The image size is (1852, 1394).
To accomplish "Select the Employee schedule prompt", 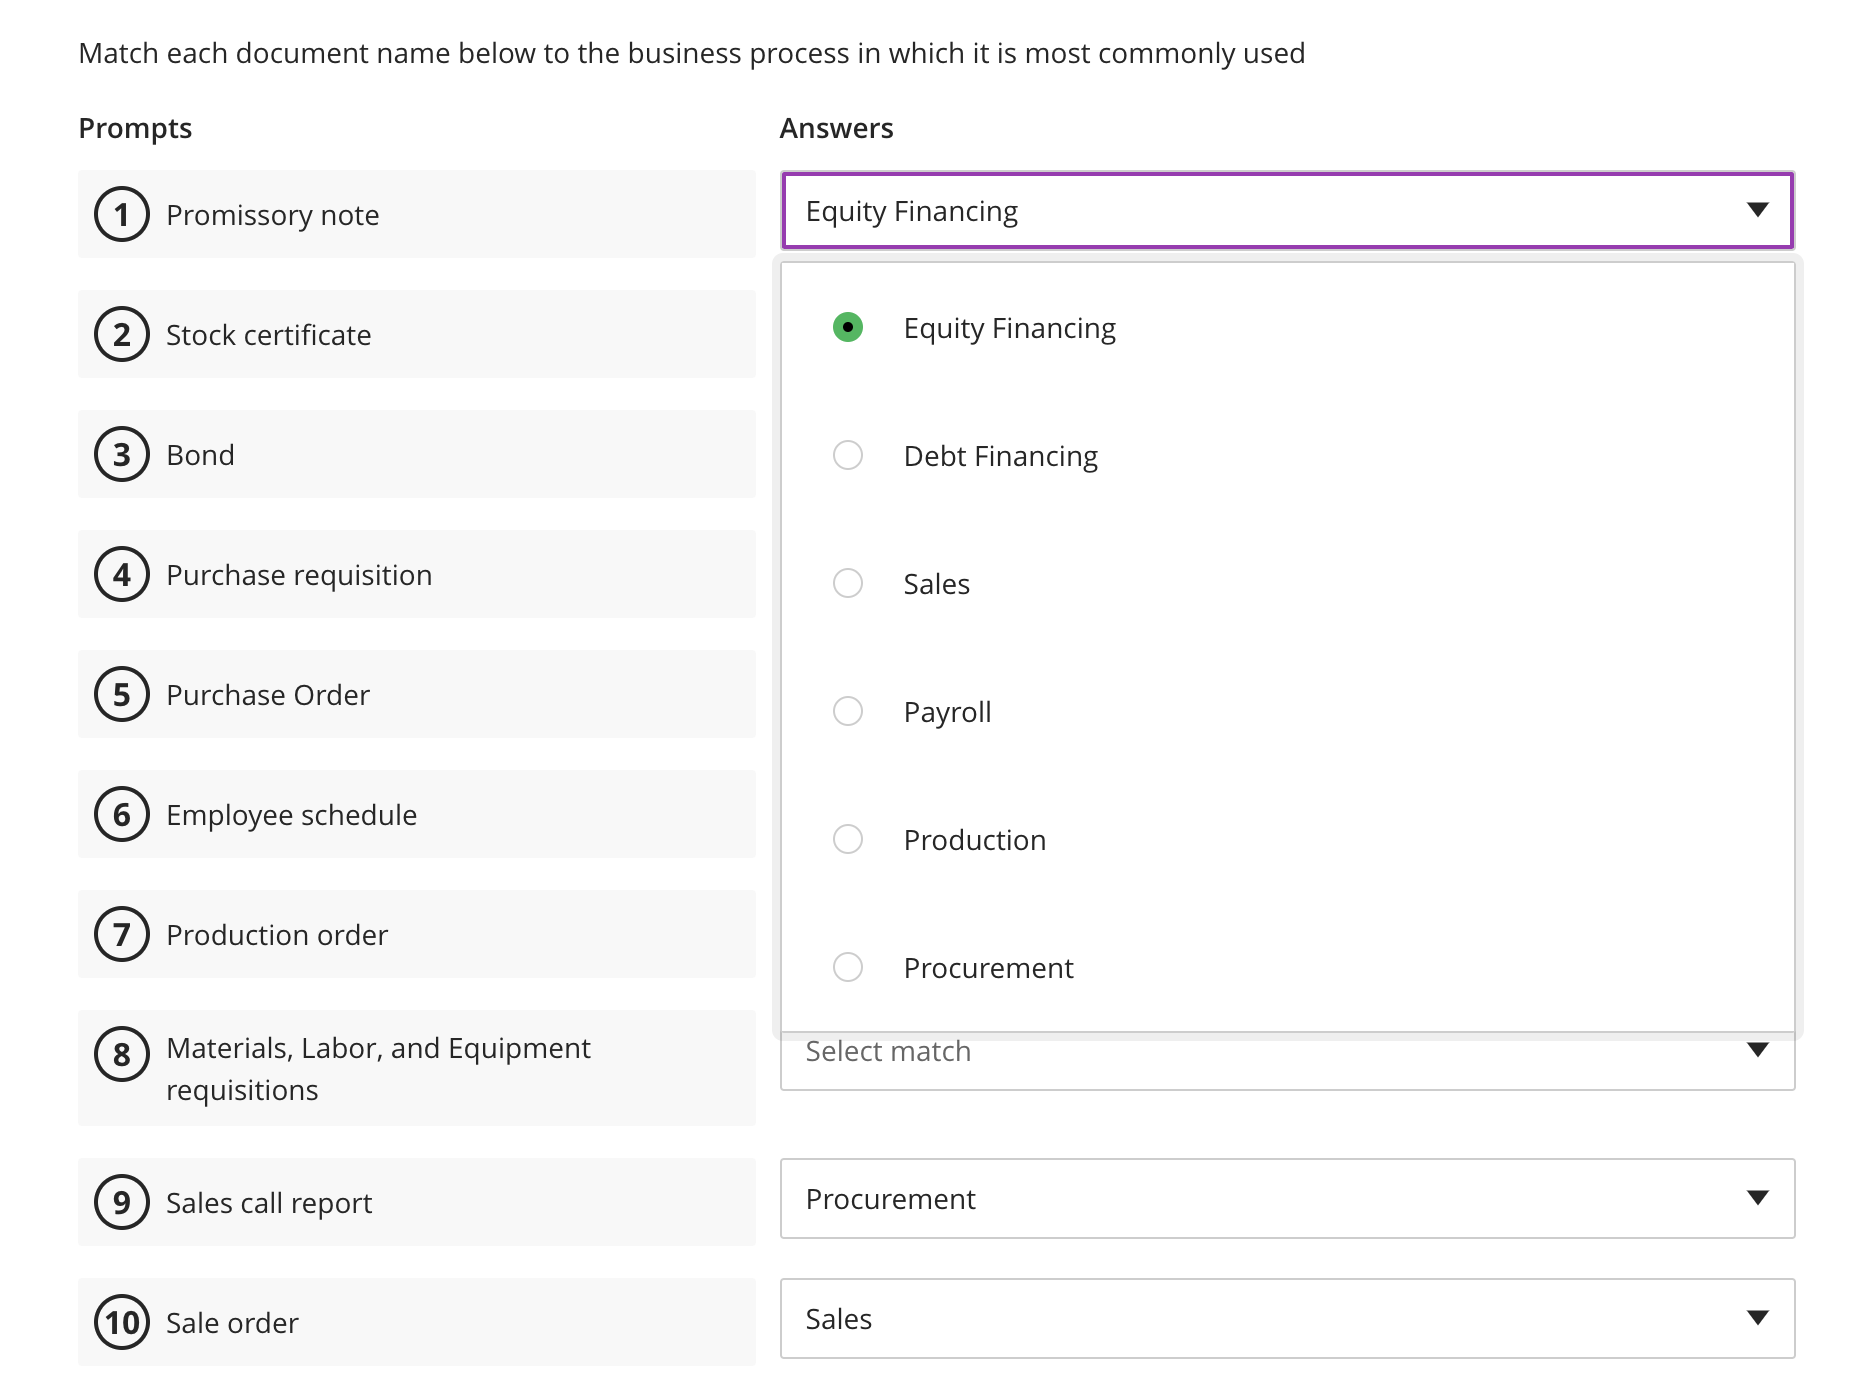I will click(x=291, y=814).
